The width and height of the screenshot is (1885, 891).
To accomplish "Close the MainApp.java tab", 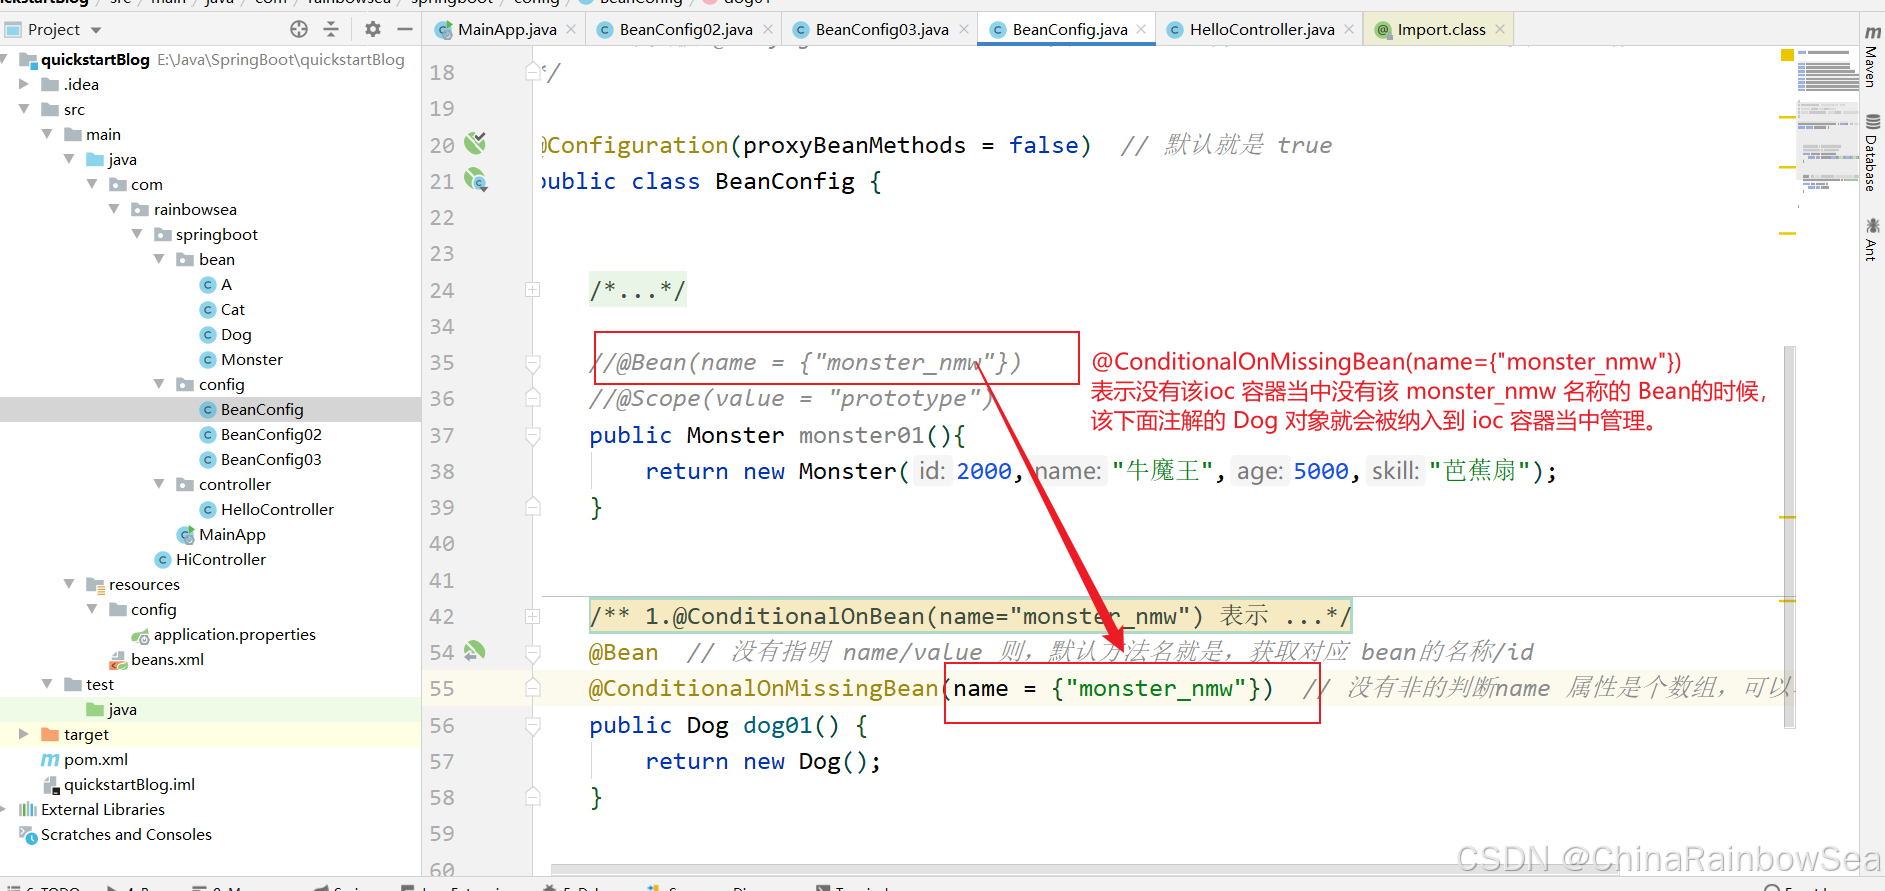I will tap(571, 30).
